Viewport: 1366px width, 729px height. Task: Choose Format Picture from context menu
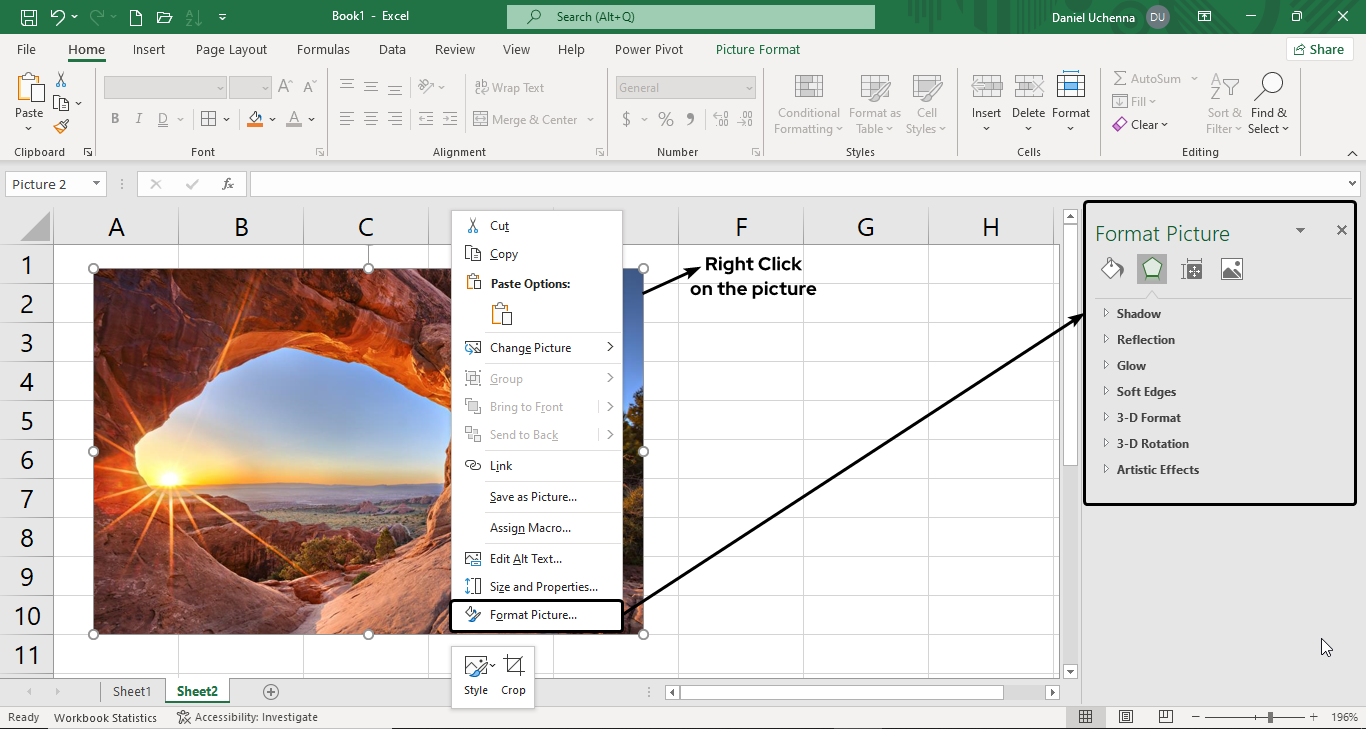[533, 615]
